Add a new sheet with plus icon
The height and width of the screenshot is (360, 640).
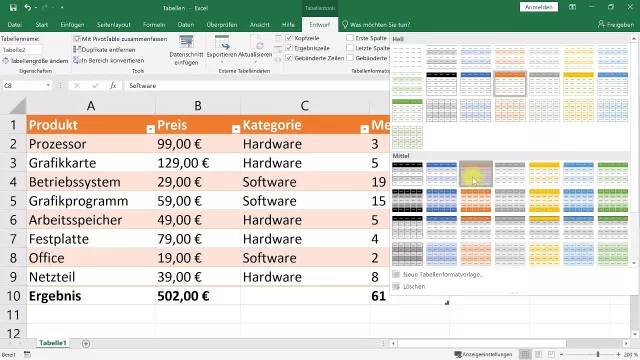86,344
